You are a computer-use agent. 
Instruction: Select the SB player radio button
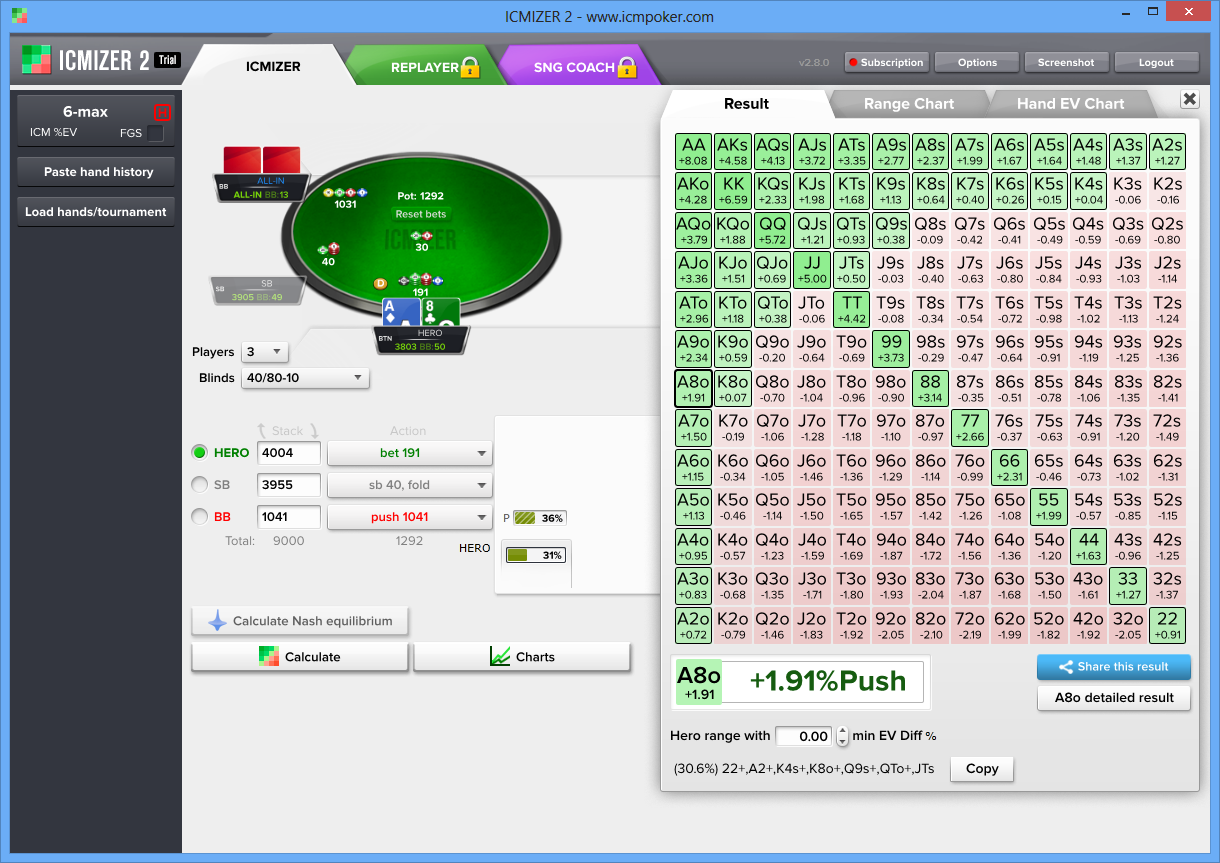199,484
